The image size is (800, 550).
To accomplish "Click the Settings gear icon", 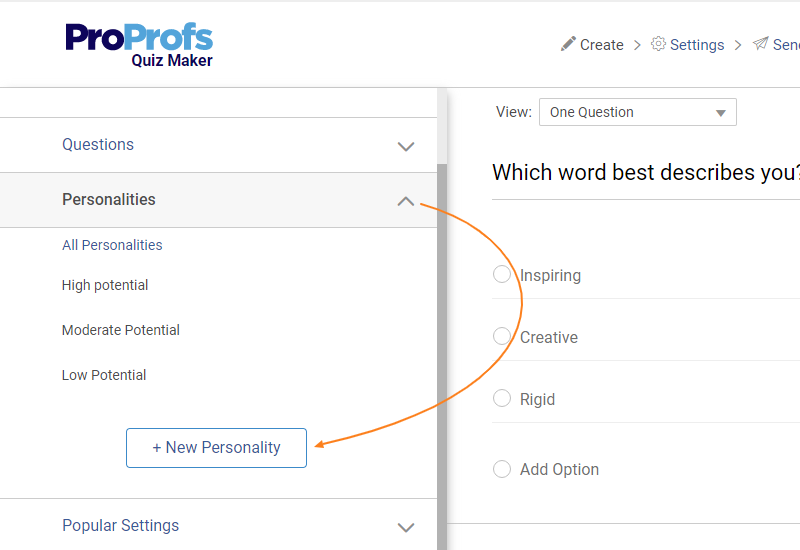I will tap(658, 44).
